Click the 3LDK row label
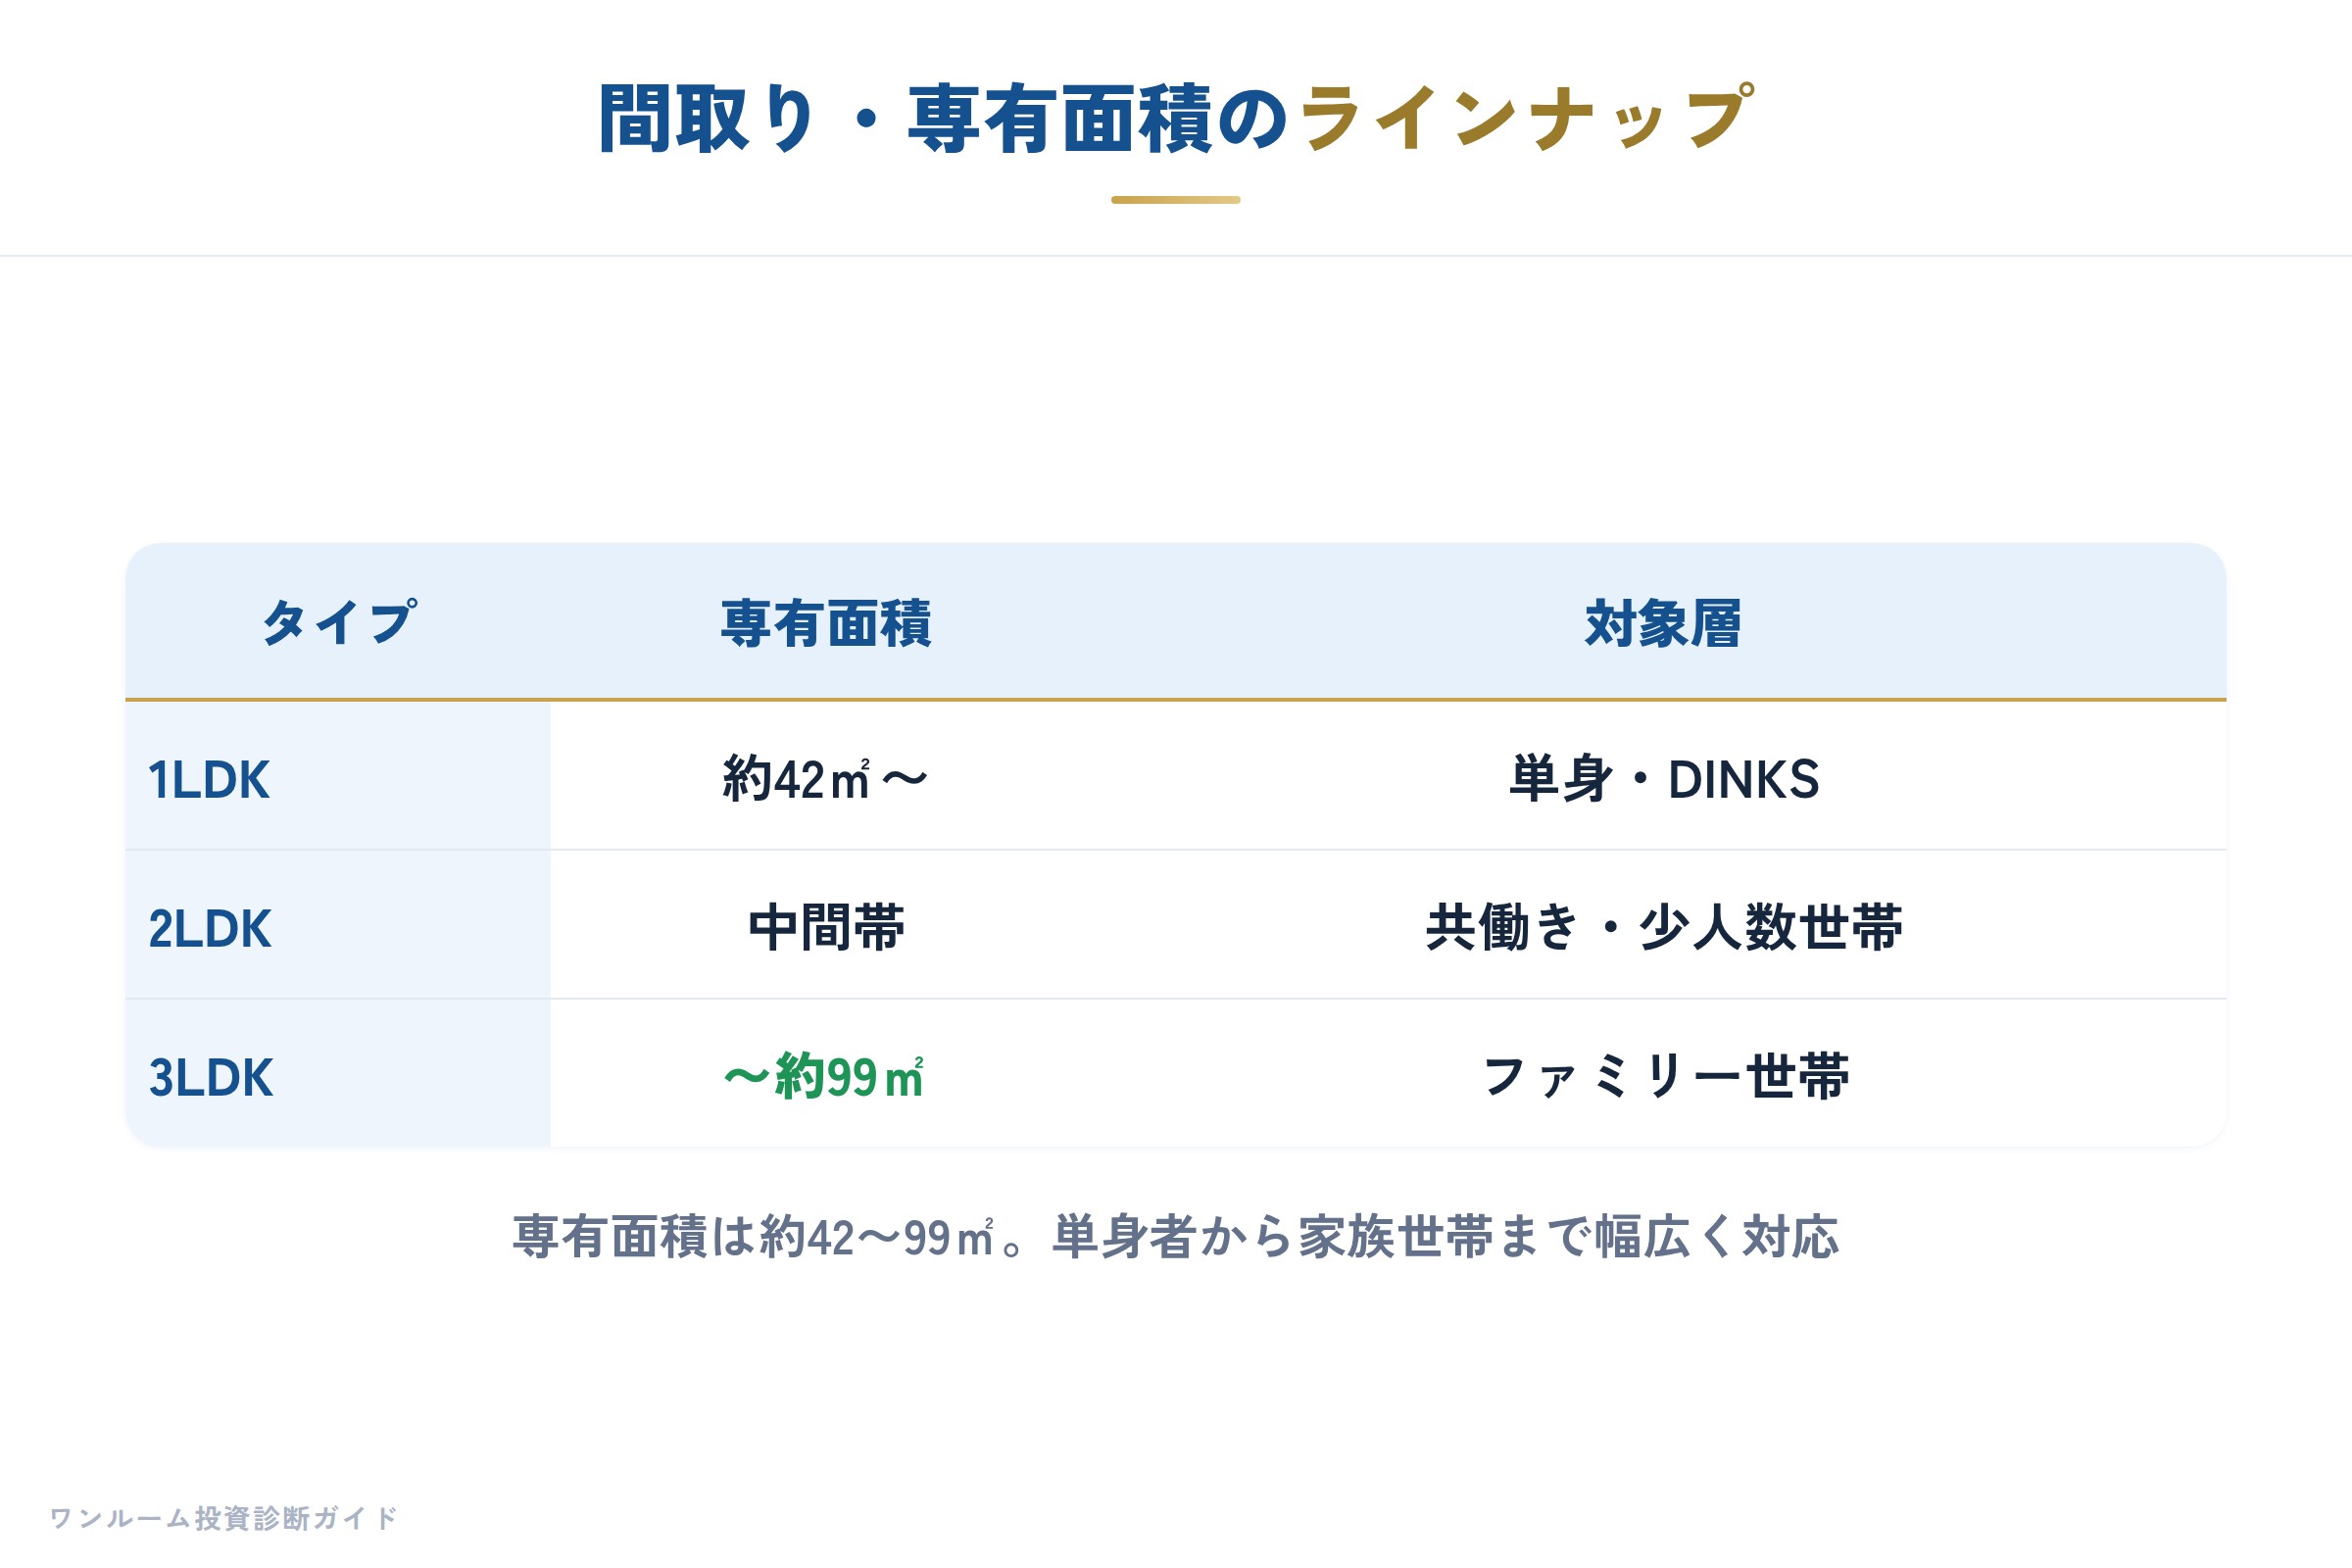 211,1078
